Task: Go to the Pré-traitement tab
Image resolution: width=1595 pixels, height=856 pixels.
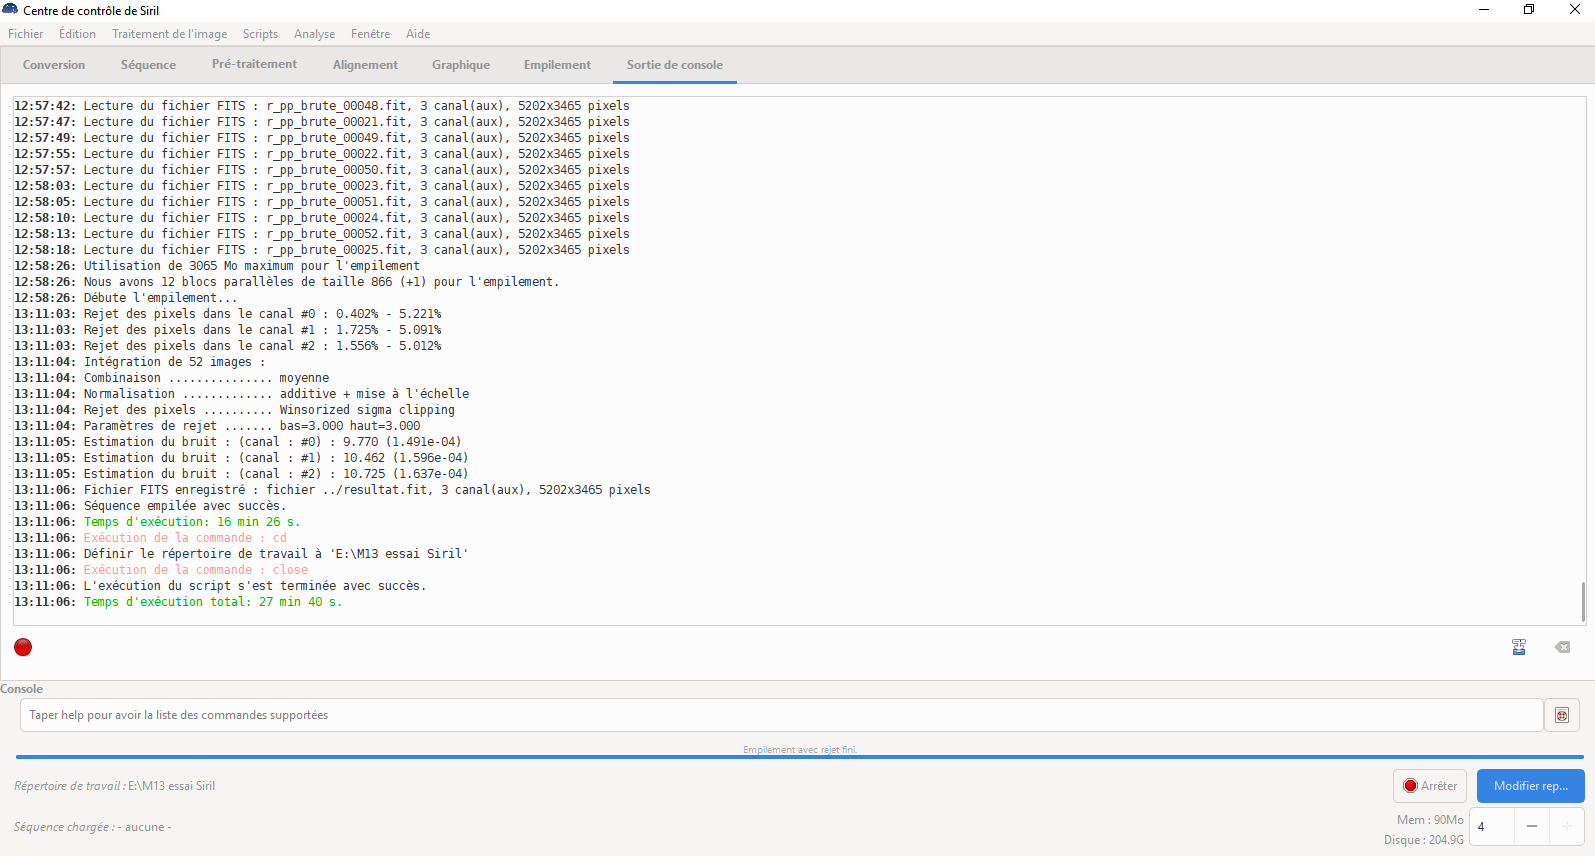Action: coord(254,64)
